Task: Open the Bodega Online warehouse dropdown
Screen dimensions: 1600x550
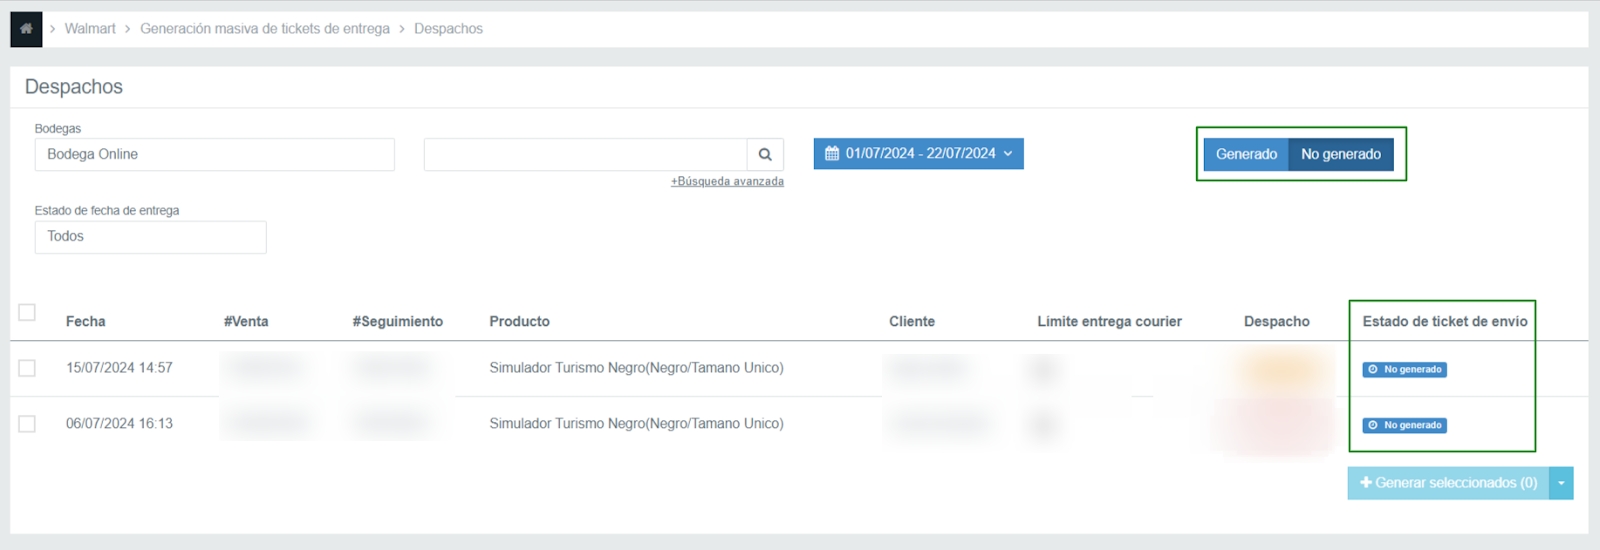Action: tap(214, 154)
